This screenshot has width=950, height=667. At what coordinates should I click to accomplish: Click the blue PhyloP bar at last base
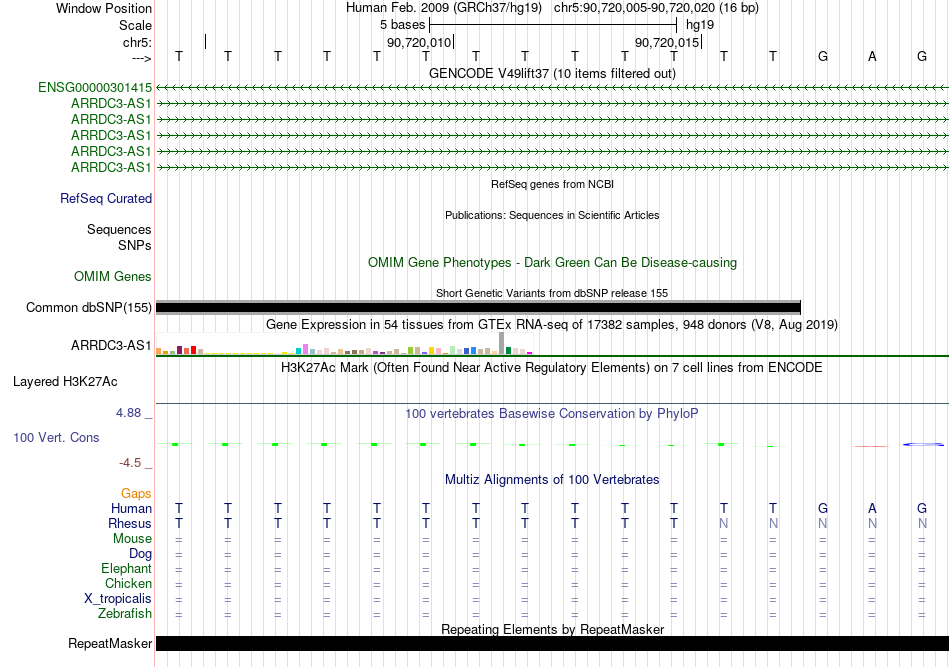(x=923, y=445)
